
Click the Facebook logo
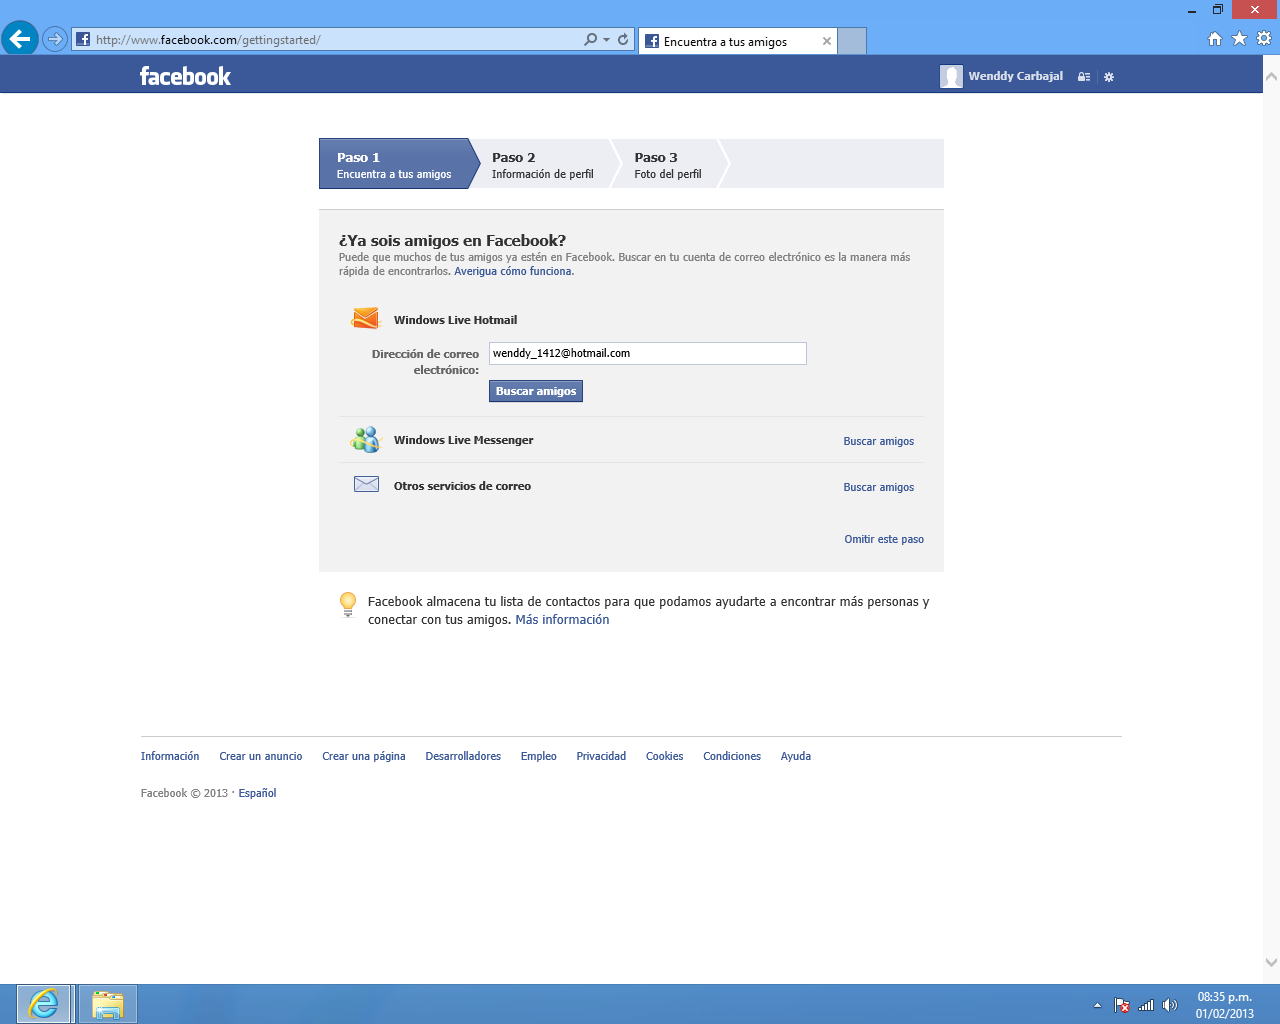(x=185, y=75)
